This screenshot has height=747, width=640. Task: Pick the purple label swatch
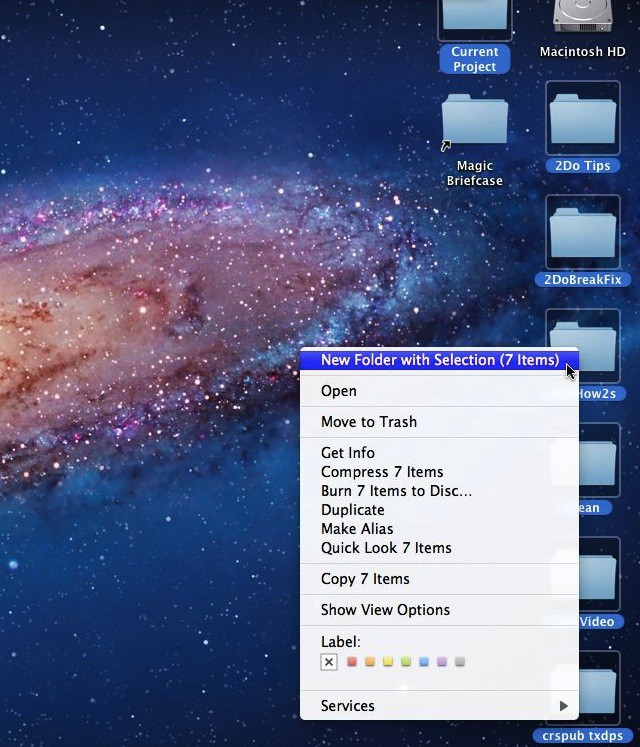(x=442, y=662)
